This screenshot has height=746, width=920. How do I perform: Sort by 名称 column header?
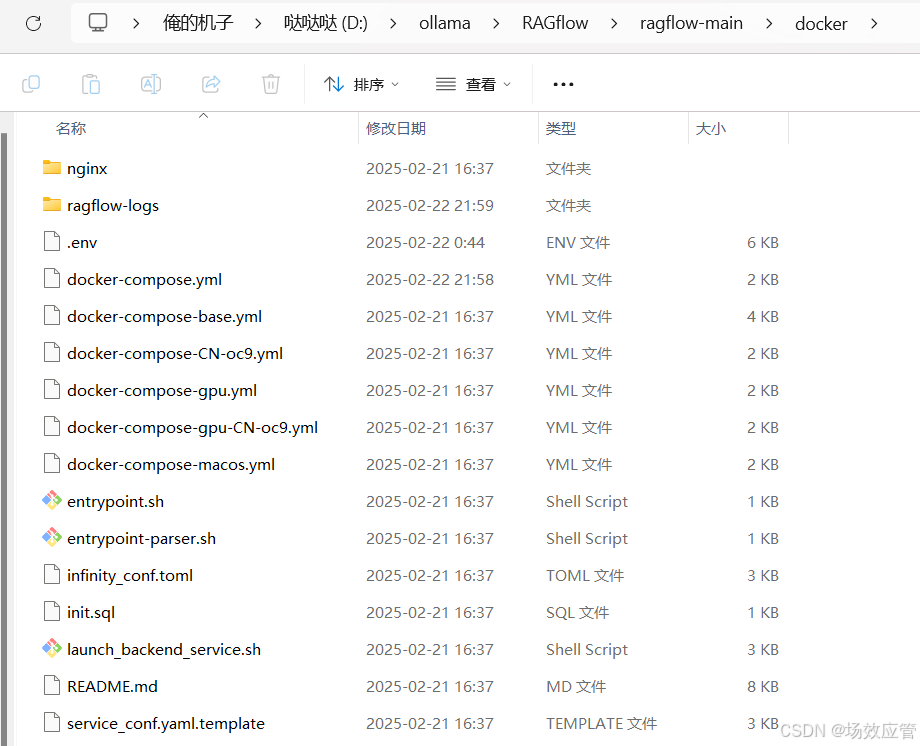70,128
